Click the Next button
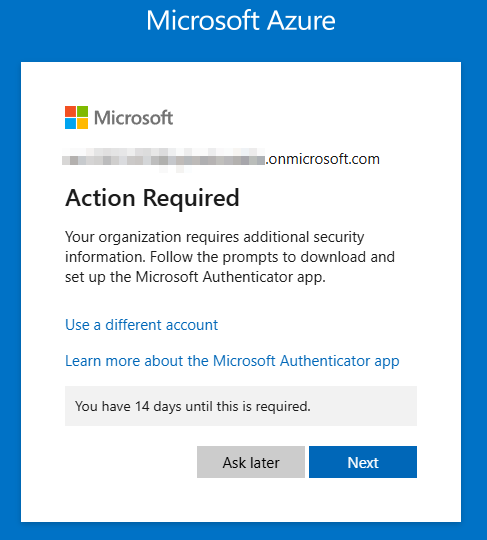 tap(363, 462)
